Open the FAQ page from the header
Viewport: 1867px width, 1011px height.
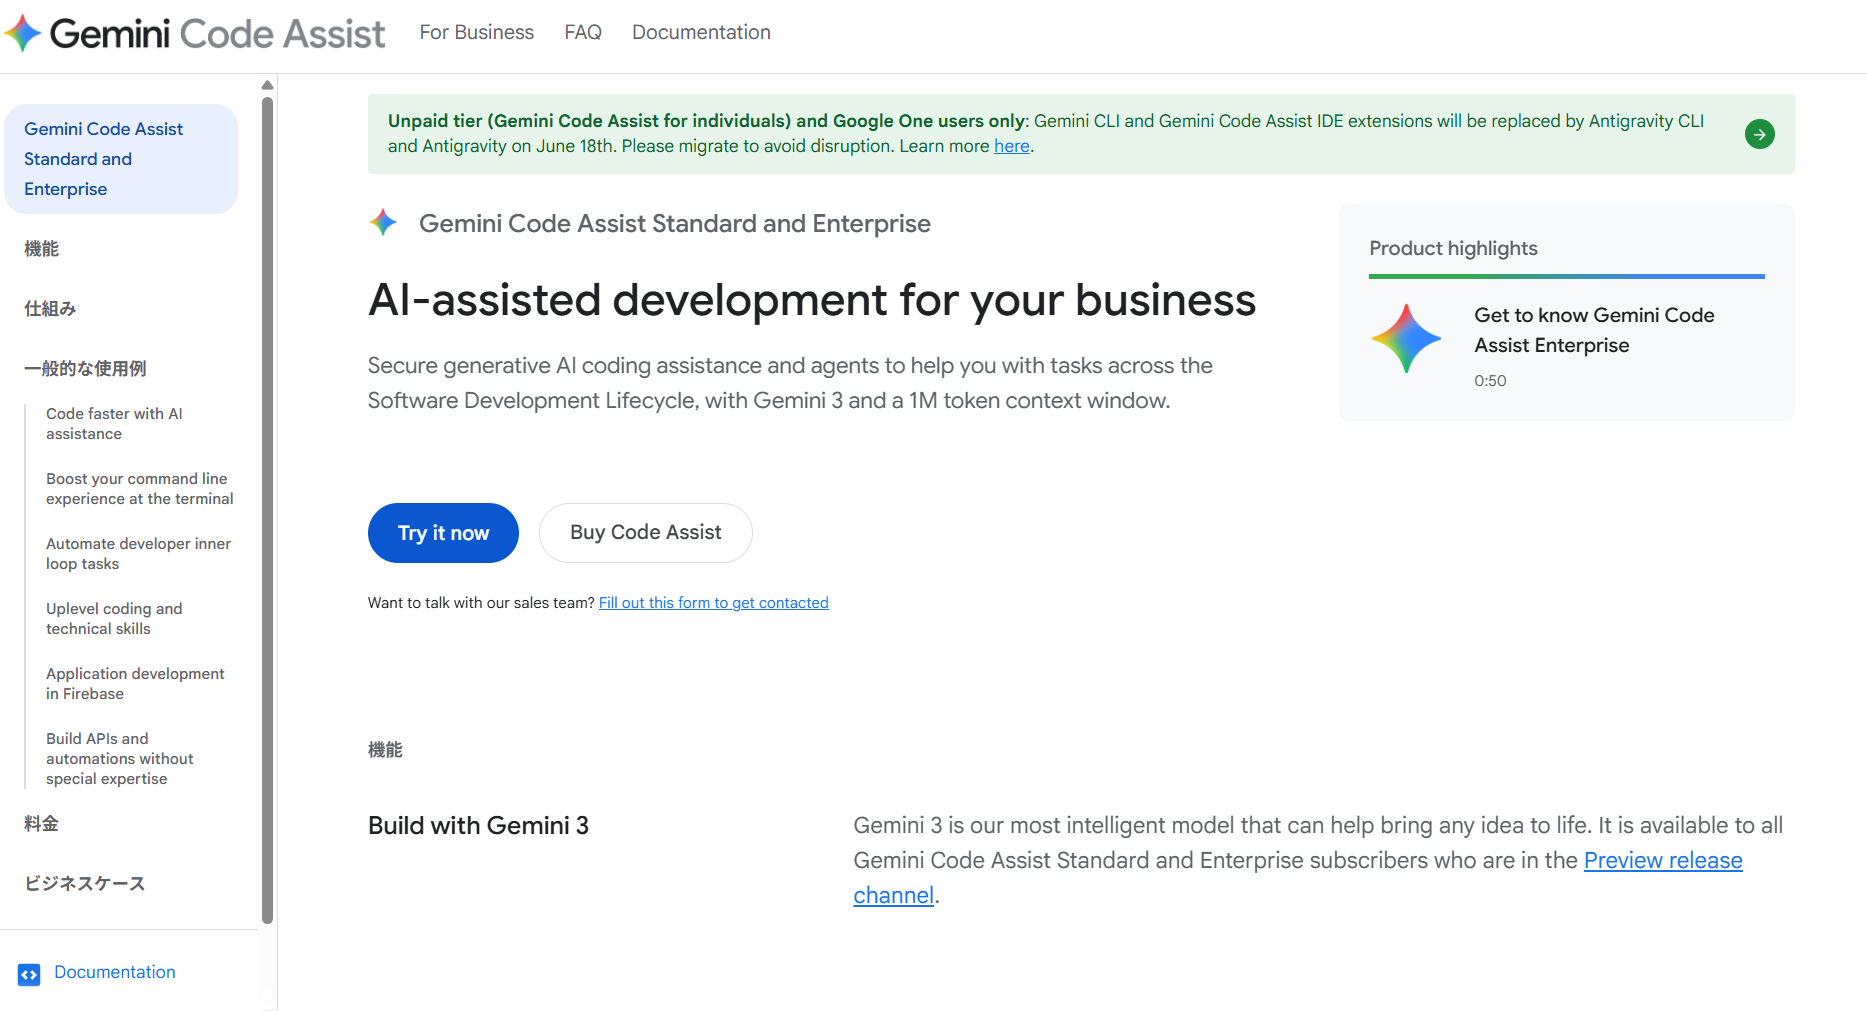(x=583, y=32)
